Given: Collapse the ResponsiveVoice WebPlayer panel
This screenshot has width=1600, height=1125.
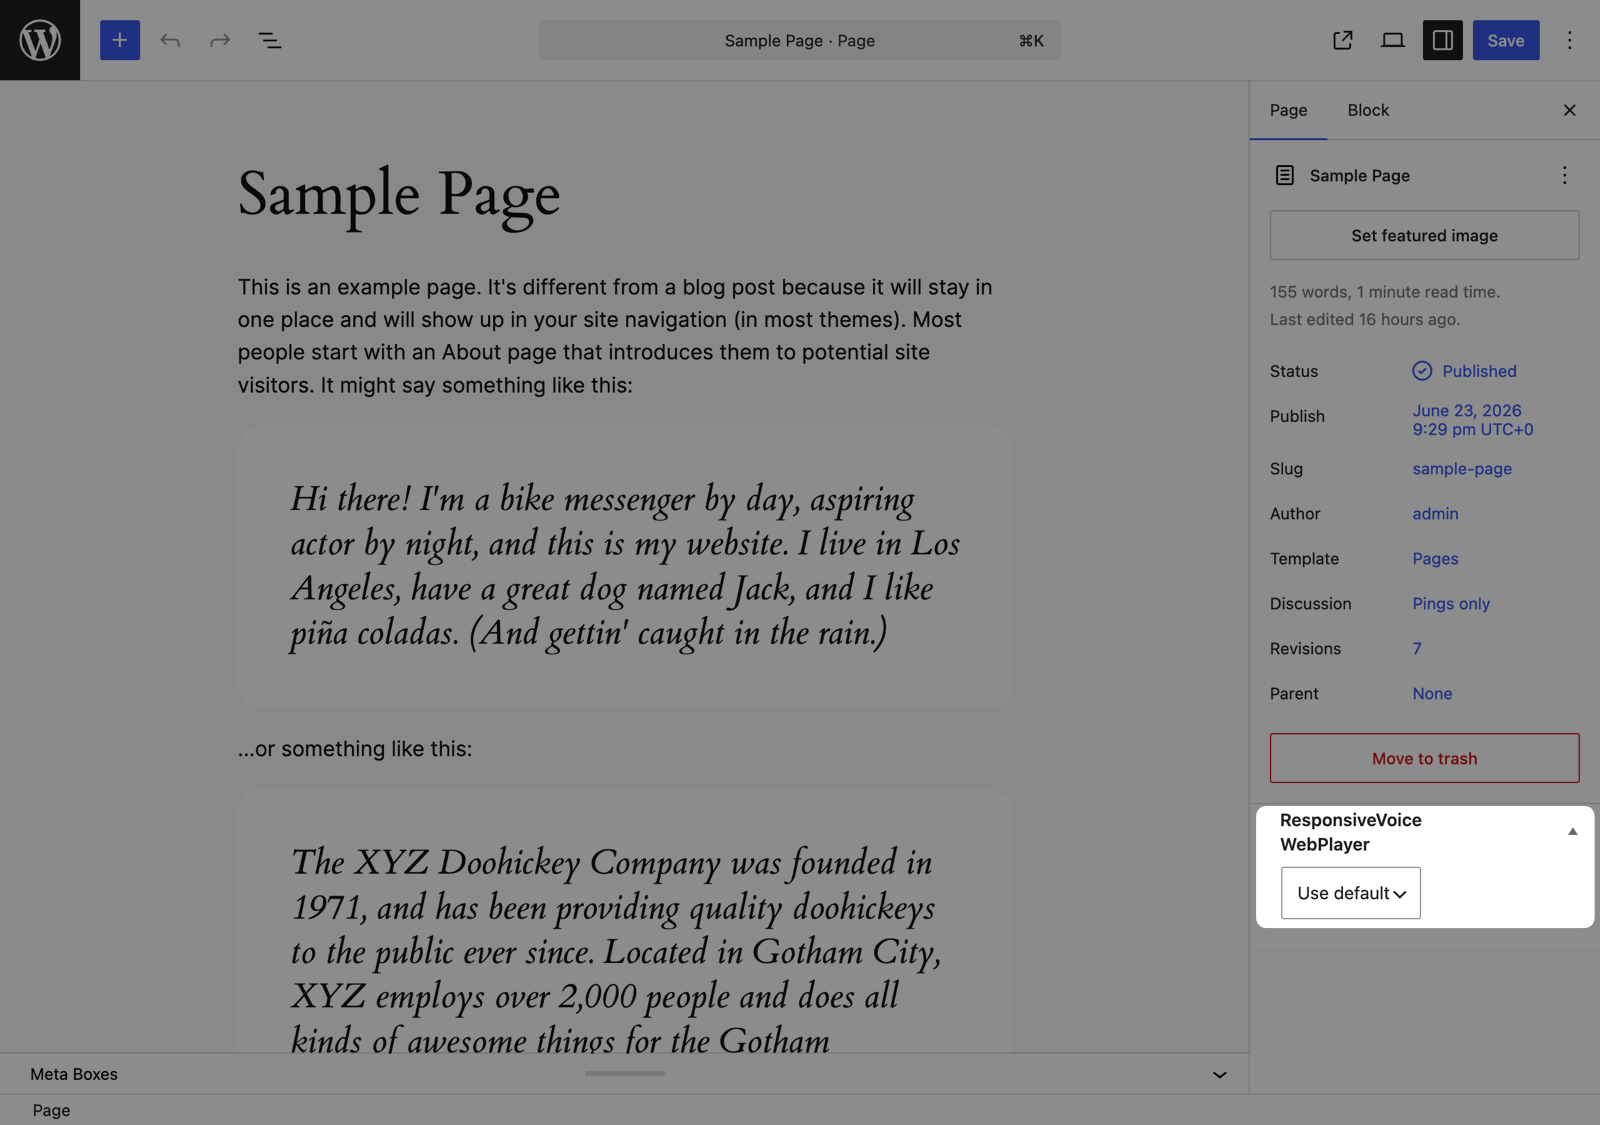Looking at the screenshot, I should (x=1572, y=831).
